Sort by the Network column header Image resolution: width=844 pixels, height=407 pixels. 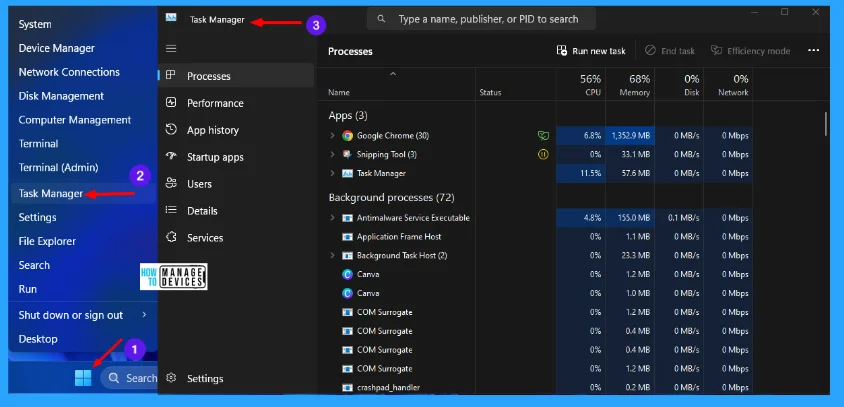pos(728,85)
